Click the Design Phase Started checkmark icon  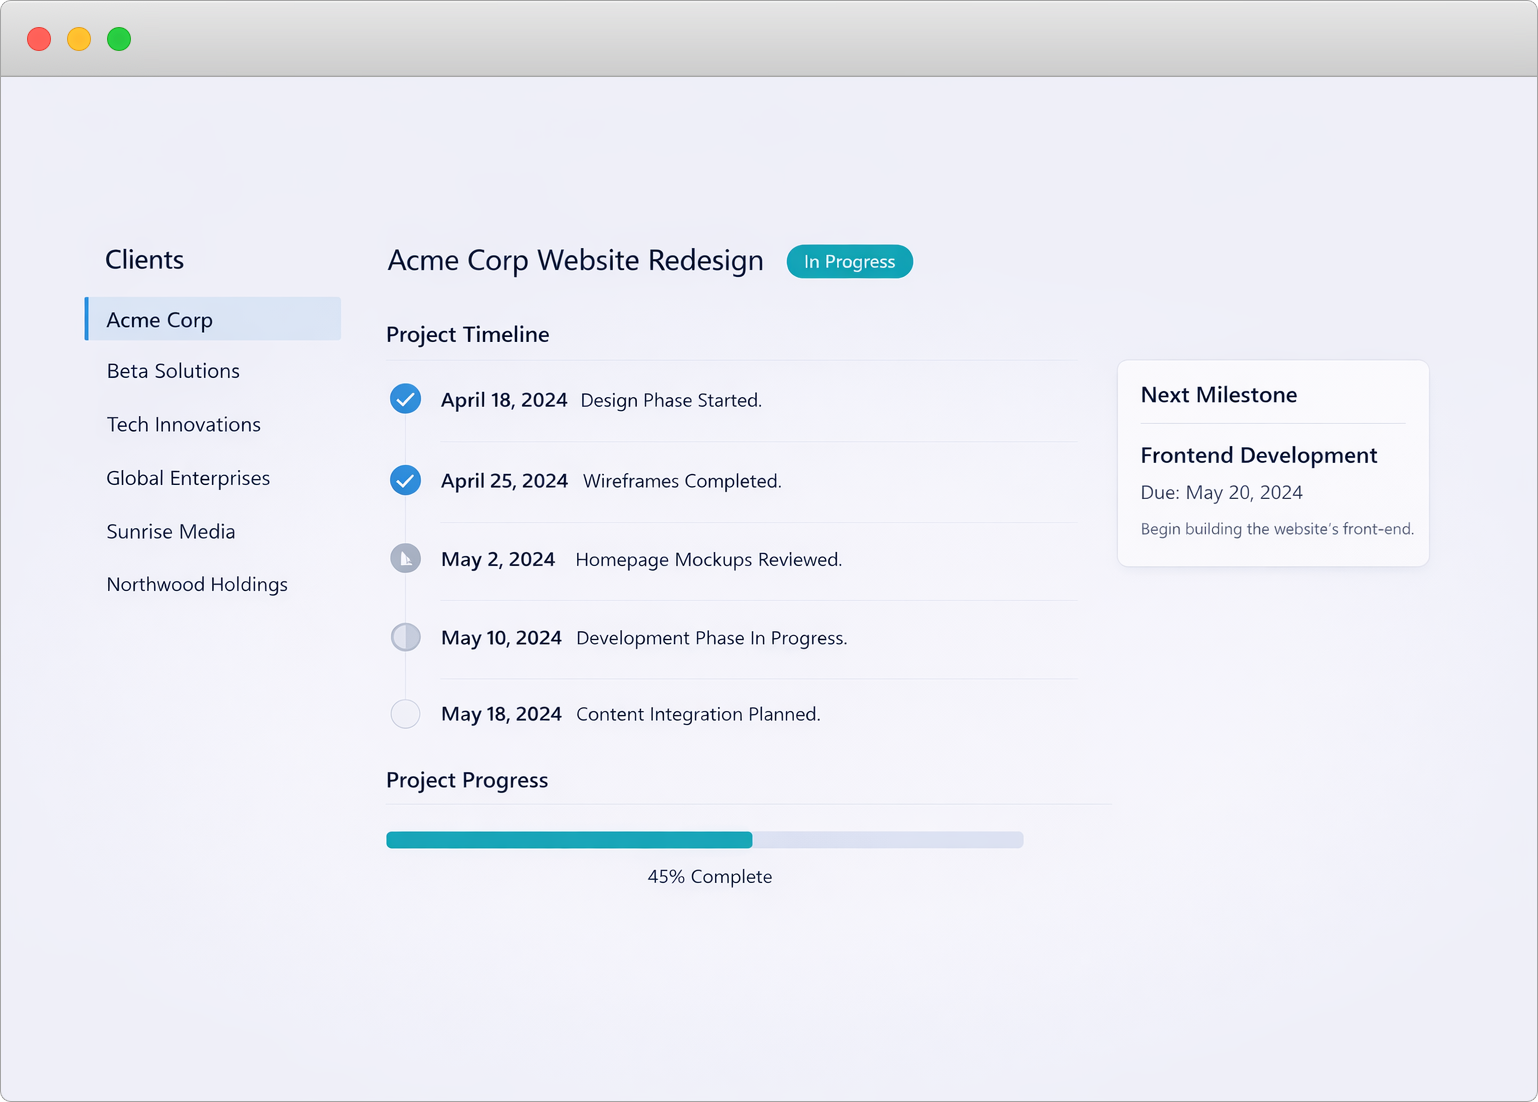click(x=405, y=399)
